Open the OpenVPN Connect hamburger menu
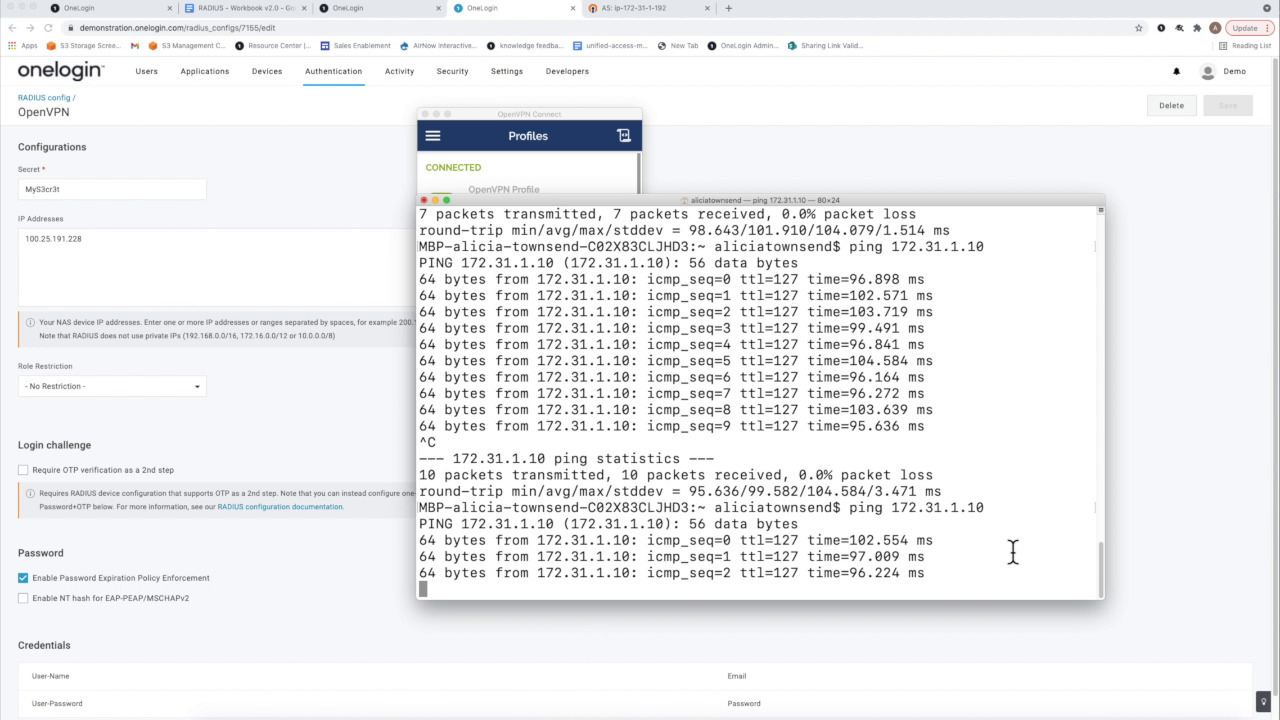Viewport: 1280px width, 720px height. (x=432, y=135)
